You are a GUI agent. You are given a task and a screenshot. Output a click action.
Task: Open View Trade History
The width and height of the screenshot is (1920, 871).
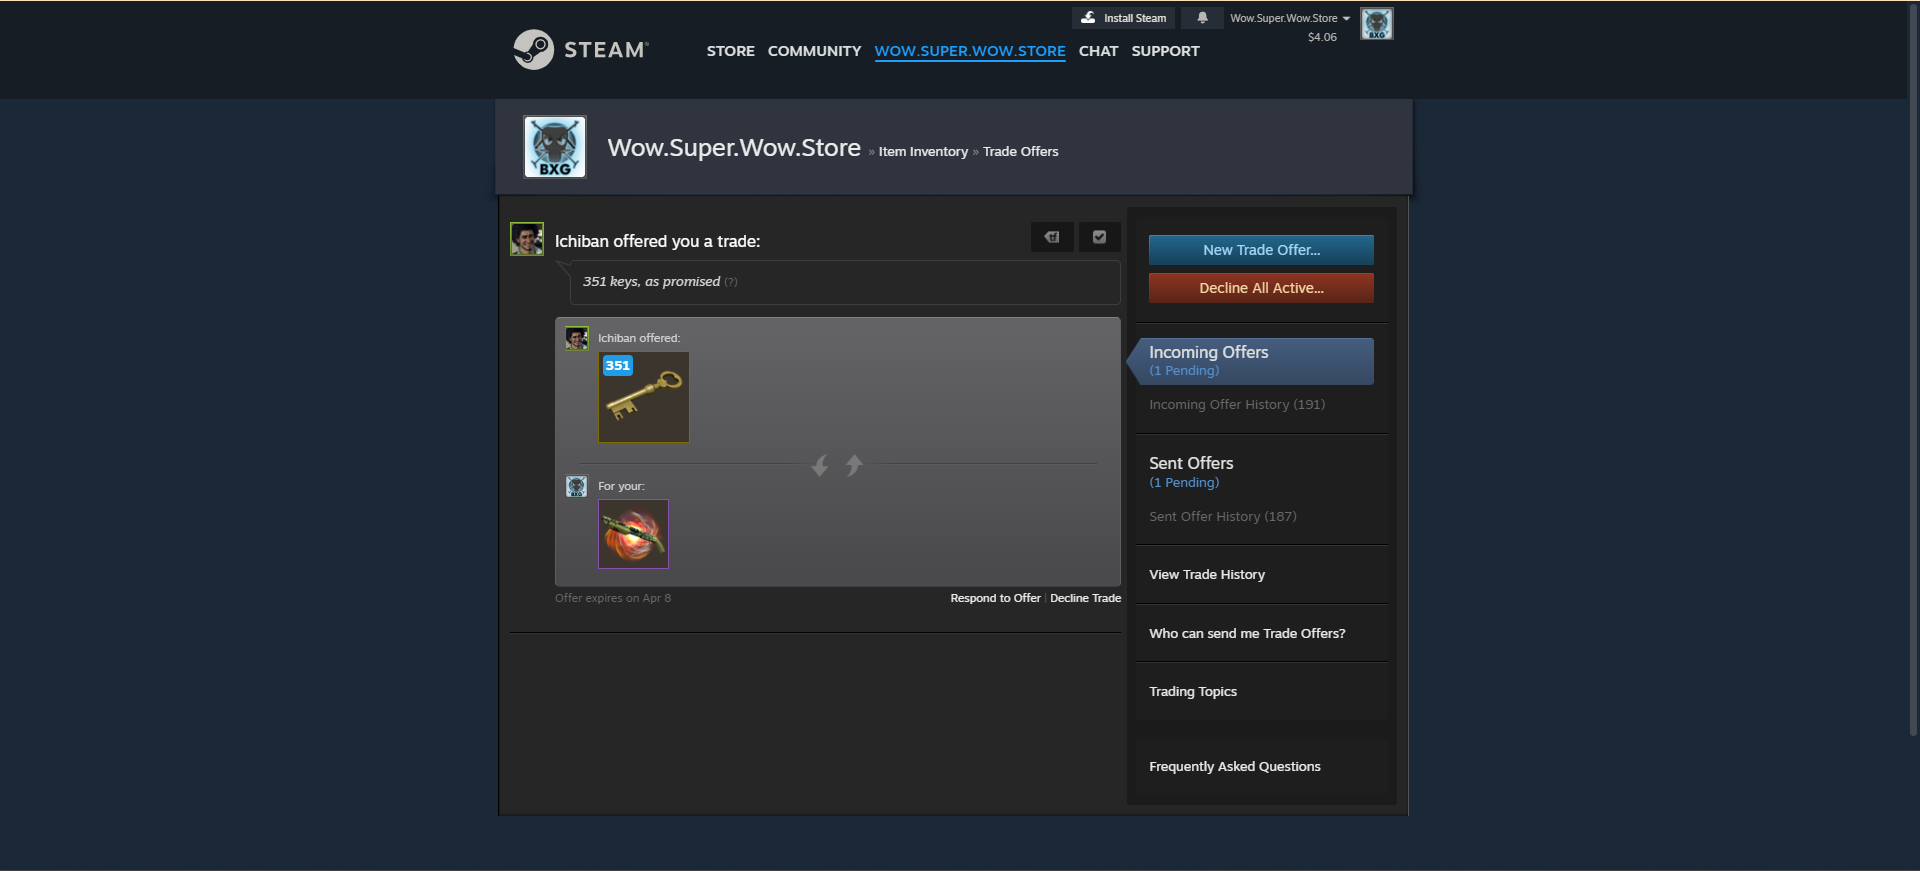[x=1207, y=575]
